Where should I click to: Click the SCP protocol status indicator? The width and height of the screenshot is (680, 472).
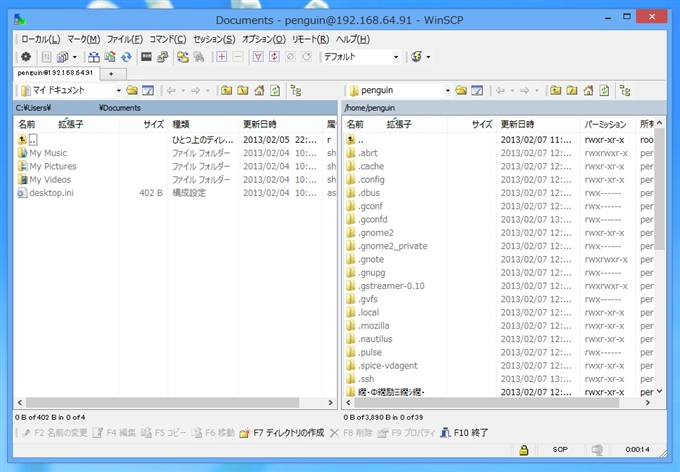560,450
